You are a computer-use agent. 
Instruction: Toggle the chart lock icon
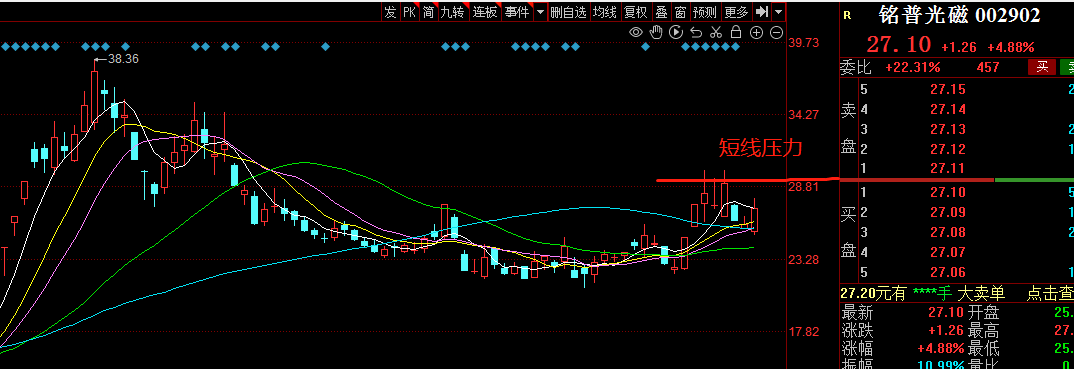[x=736, y=31]
